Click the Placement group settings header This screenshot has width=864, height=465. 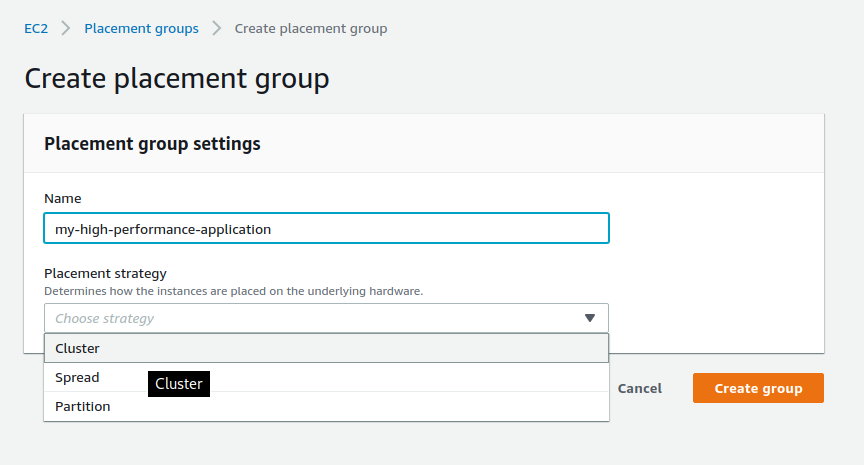152,144
